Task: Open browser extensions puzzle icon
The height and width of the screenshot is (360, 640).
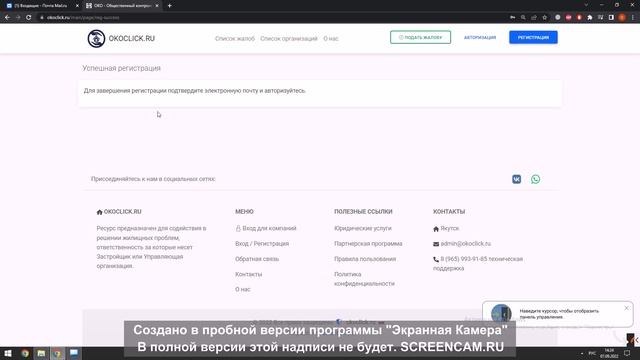Action: 590,18
